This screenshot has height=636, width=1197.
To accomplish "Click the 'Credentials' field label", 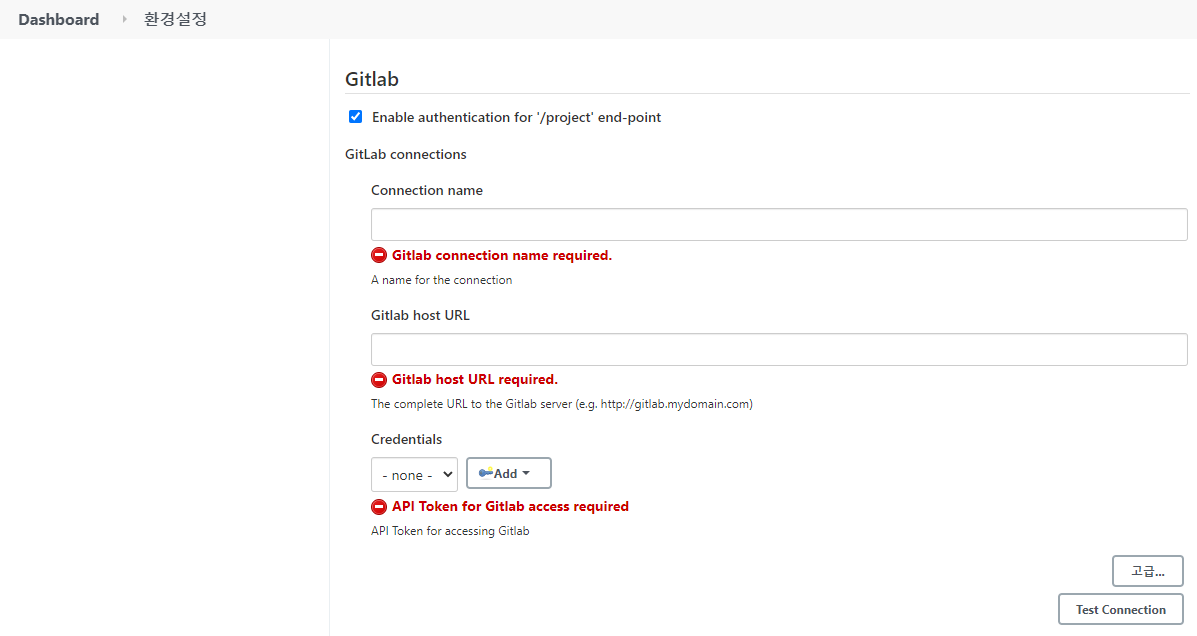I will (406, 439).
